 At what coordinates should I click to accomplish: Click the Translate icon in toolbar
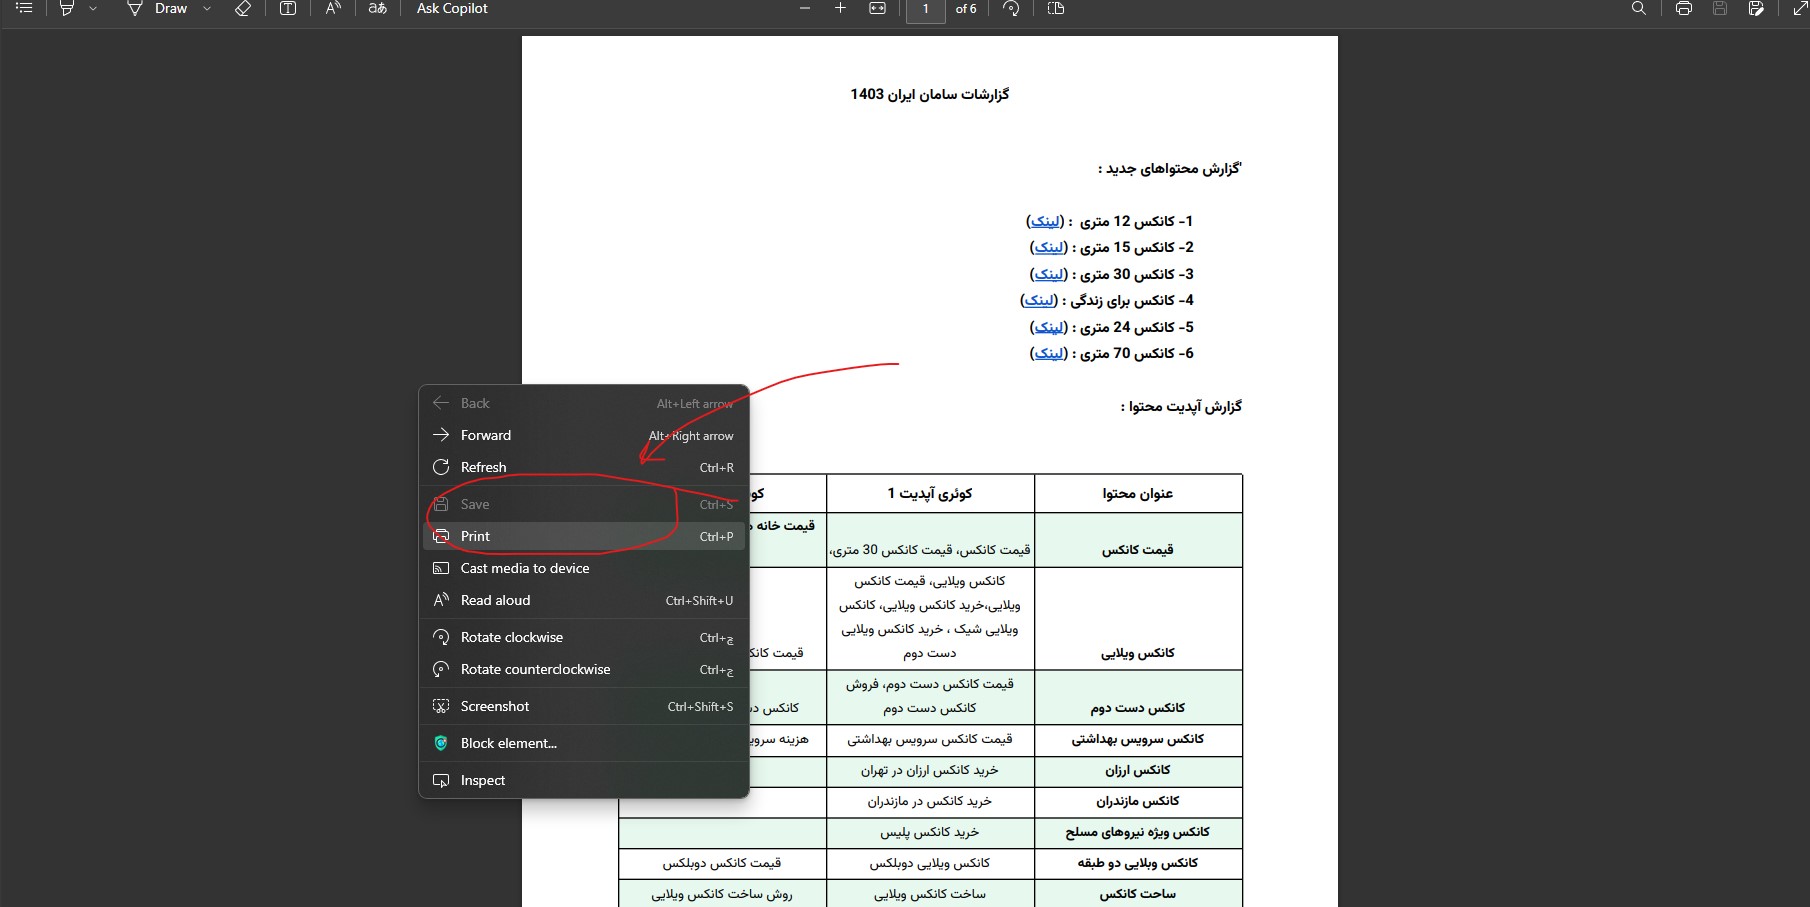pos(377,8)
